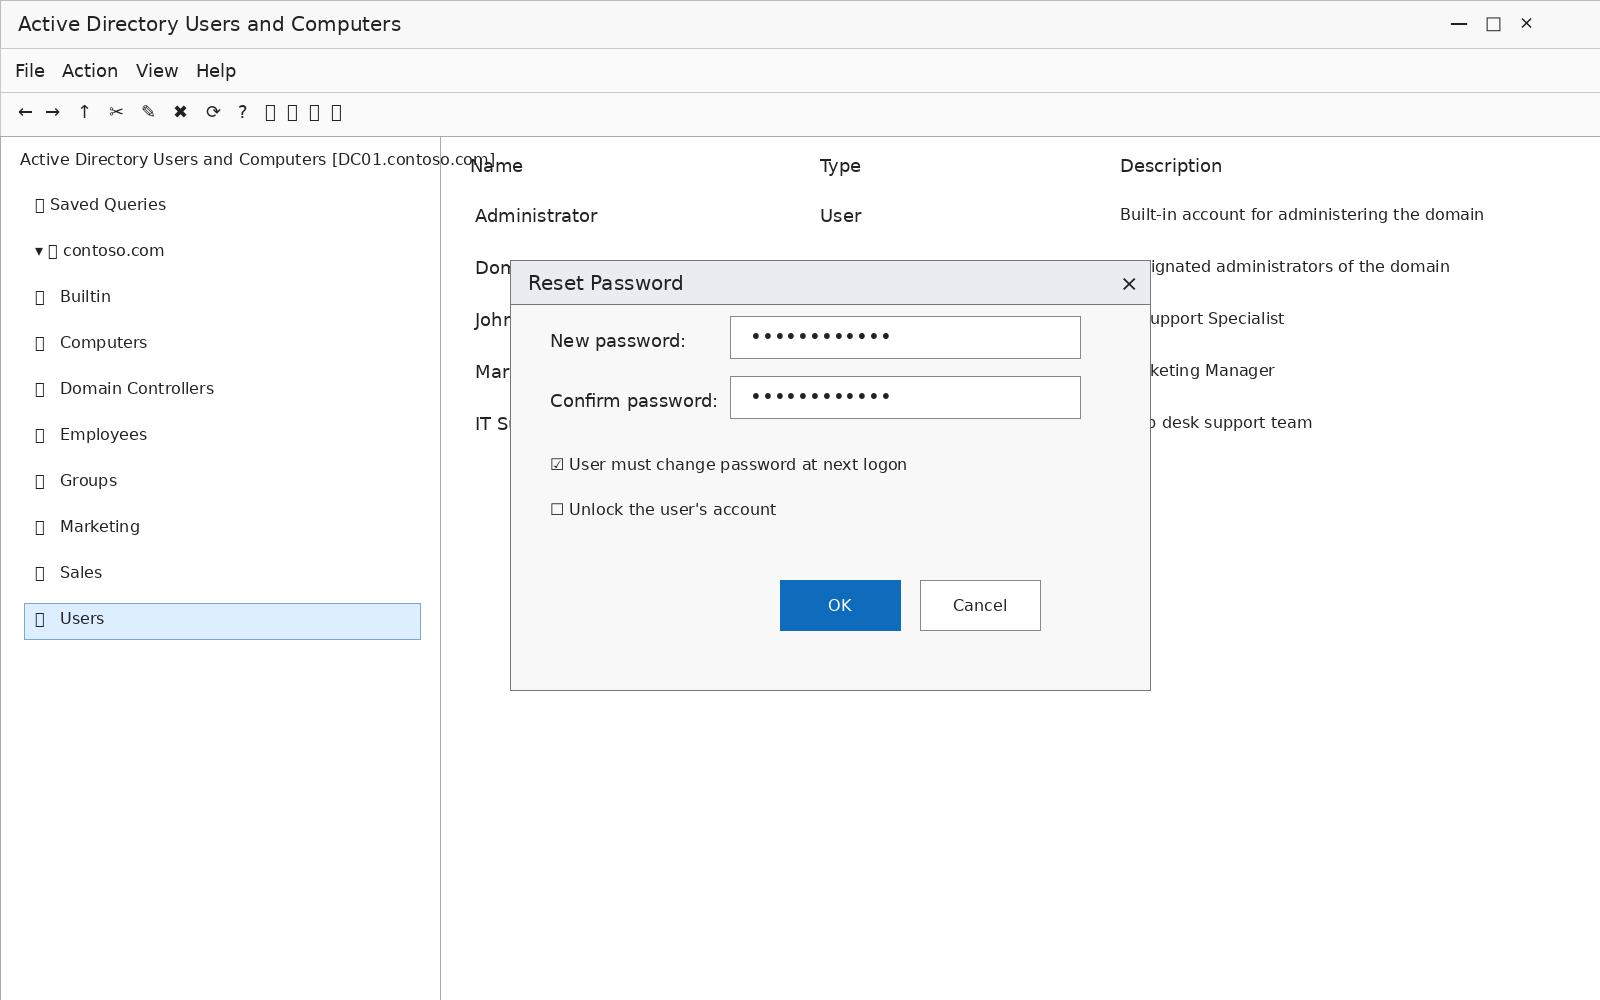The image size is (1600, 1000).
Task: Click the Cut scissors toolbar icon
Action: click(x=116, y=112)
